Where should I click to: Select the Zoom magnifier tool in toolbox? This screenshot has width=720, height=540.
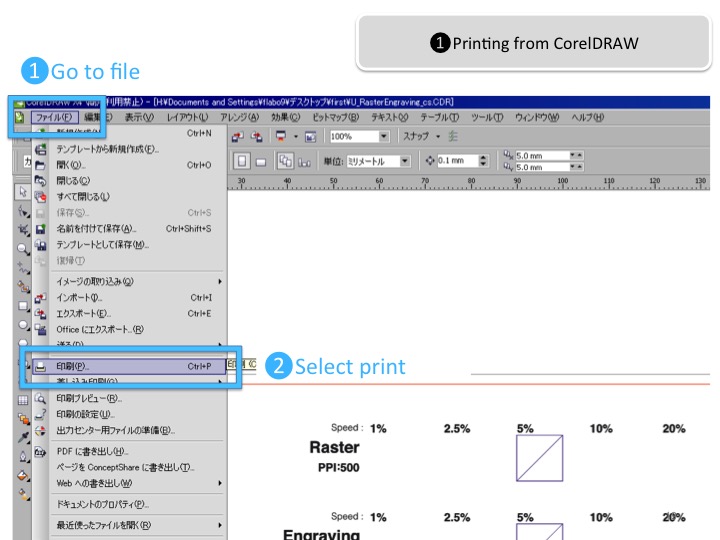[x=22, y=249]
